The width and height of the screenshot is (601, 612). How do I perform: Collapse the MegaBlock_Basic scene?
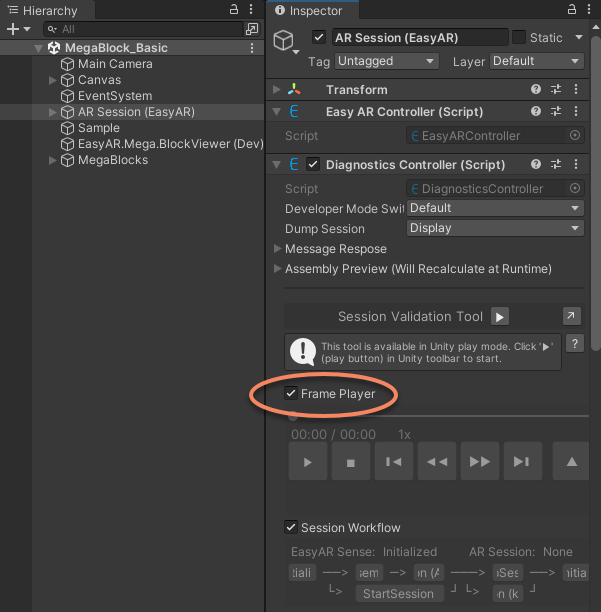tap(38, 48)
